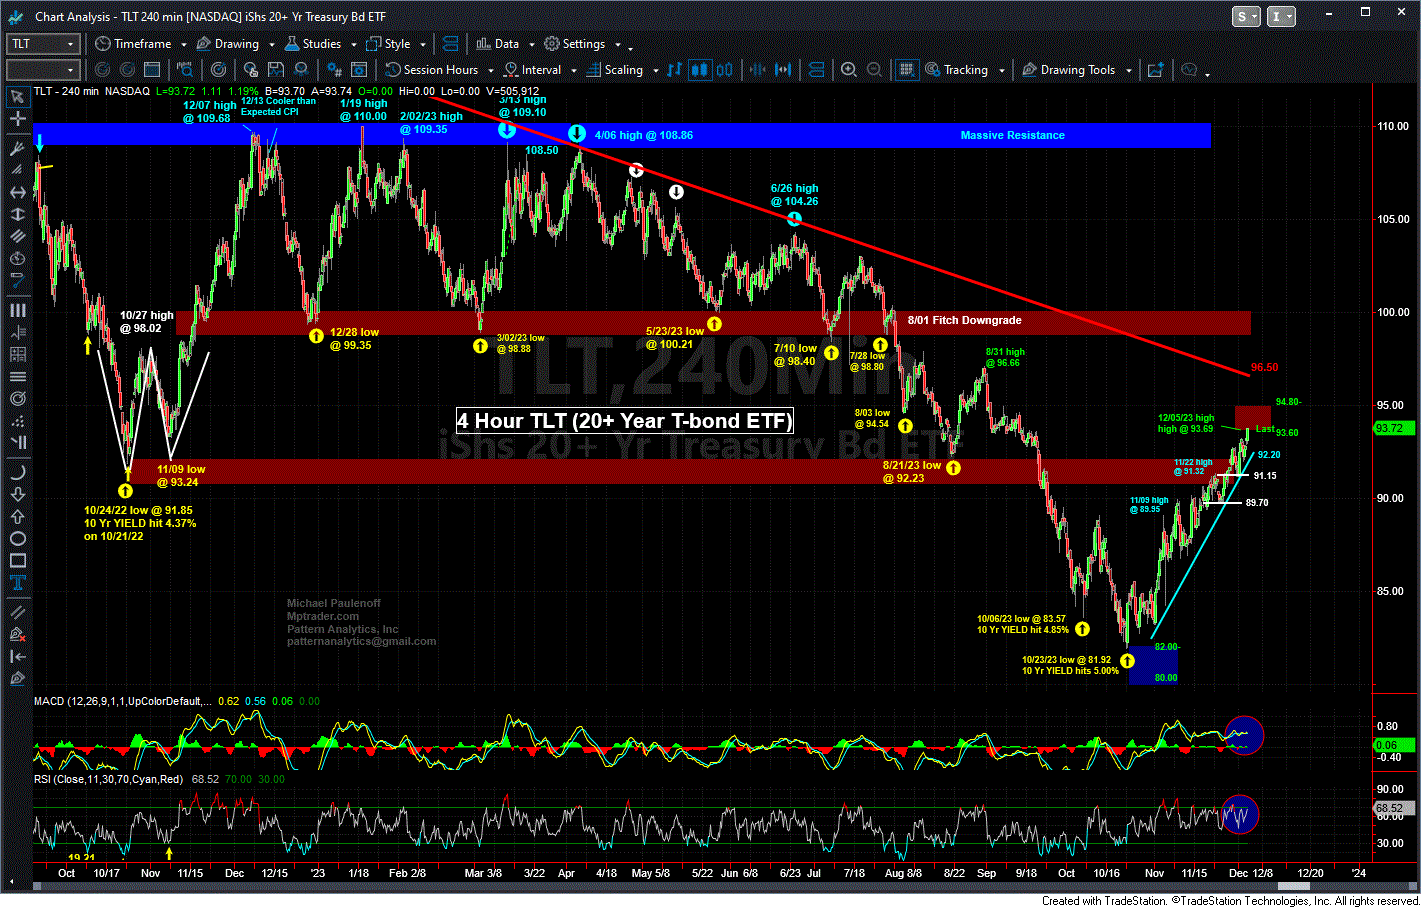Click the Massive Resistance label on blue band
Screen dimensions: 1421x907
[1012, 135]
